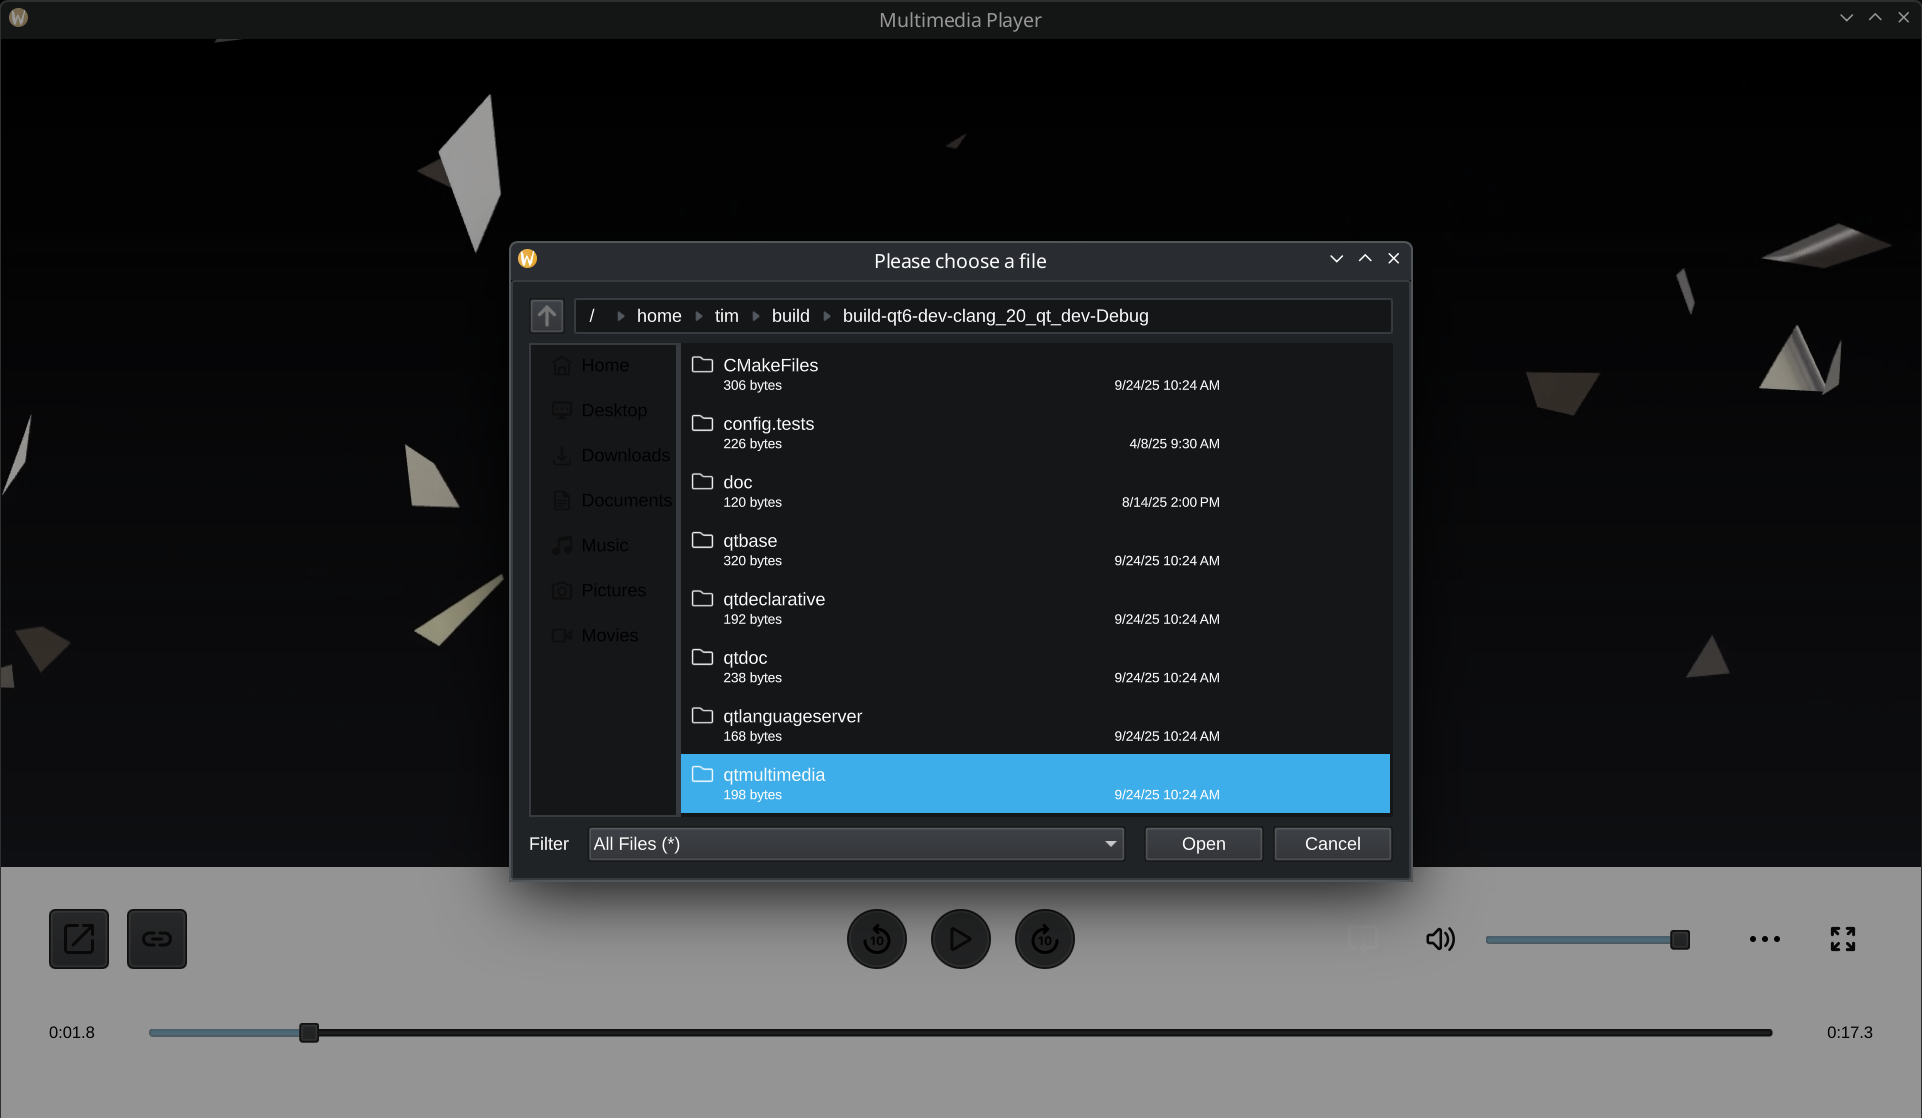Rewind 10 seconds button

[x=877, y=939]
